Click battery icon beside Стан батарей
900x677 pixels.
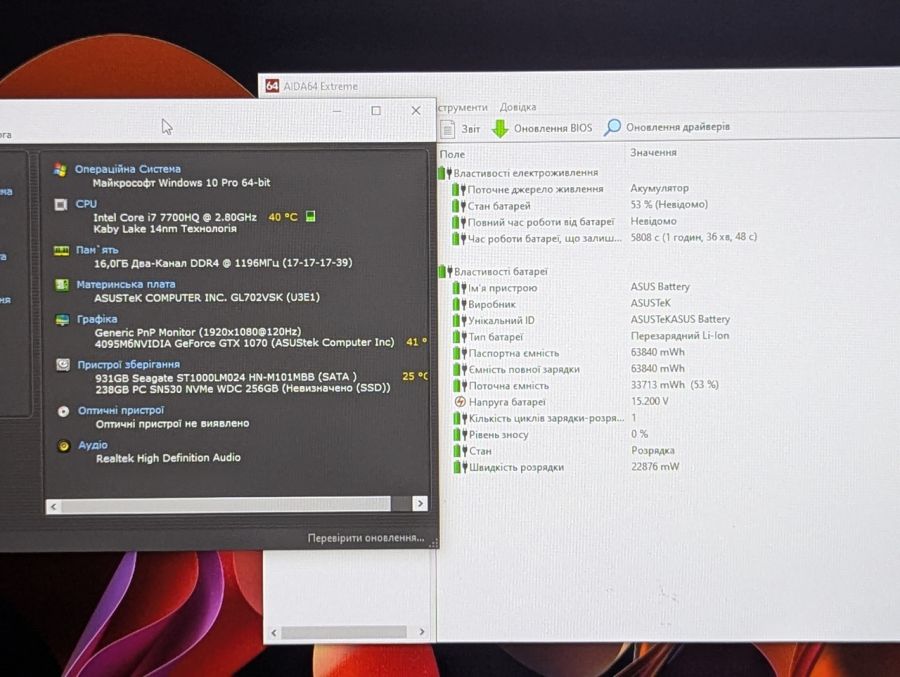pos(459,206)
